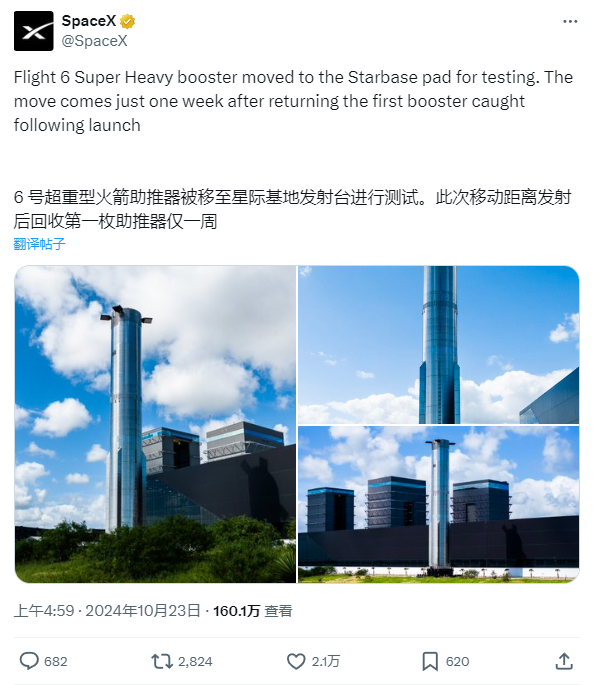Click the share upload icon
The width and height of the screenshot is (596, 685).
point(564,661)
